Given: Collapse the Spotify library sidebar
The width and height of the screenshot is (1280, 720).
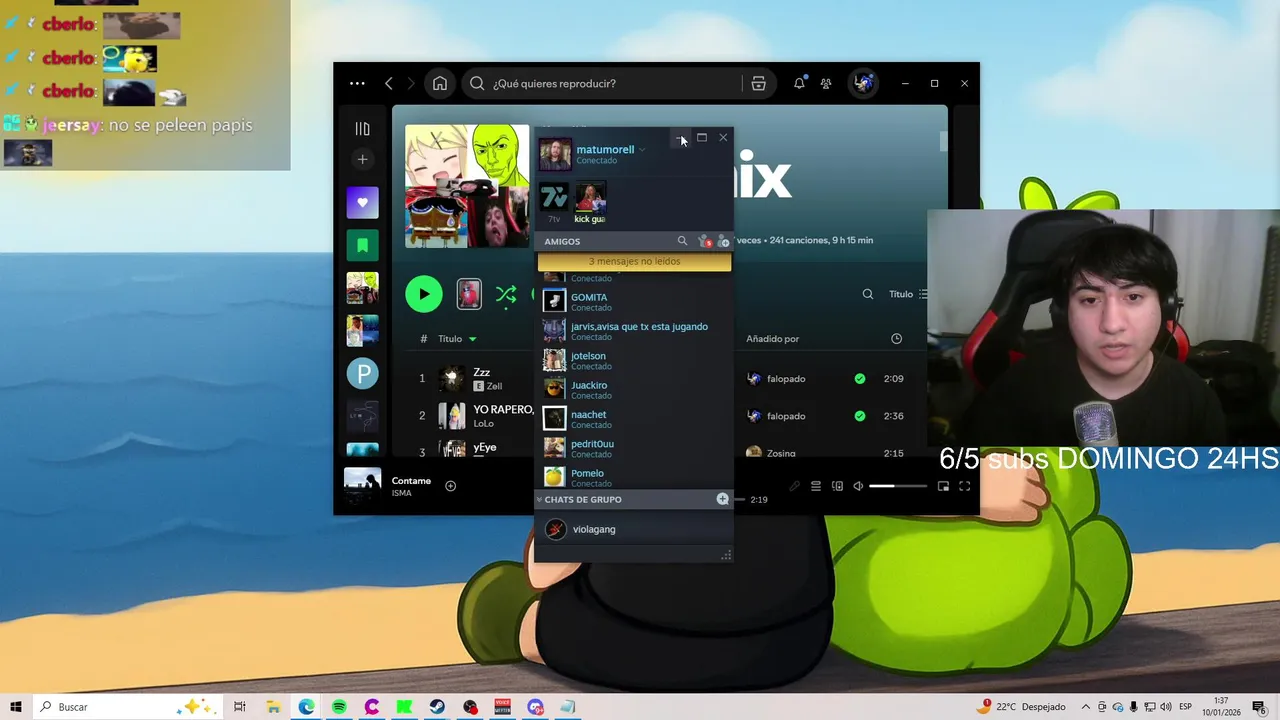Looking at the screenshot, I should (362, 129).
